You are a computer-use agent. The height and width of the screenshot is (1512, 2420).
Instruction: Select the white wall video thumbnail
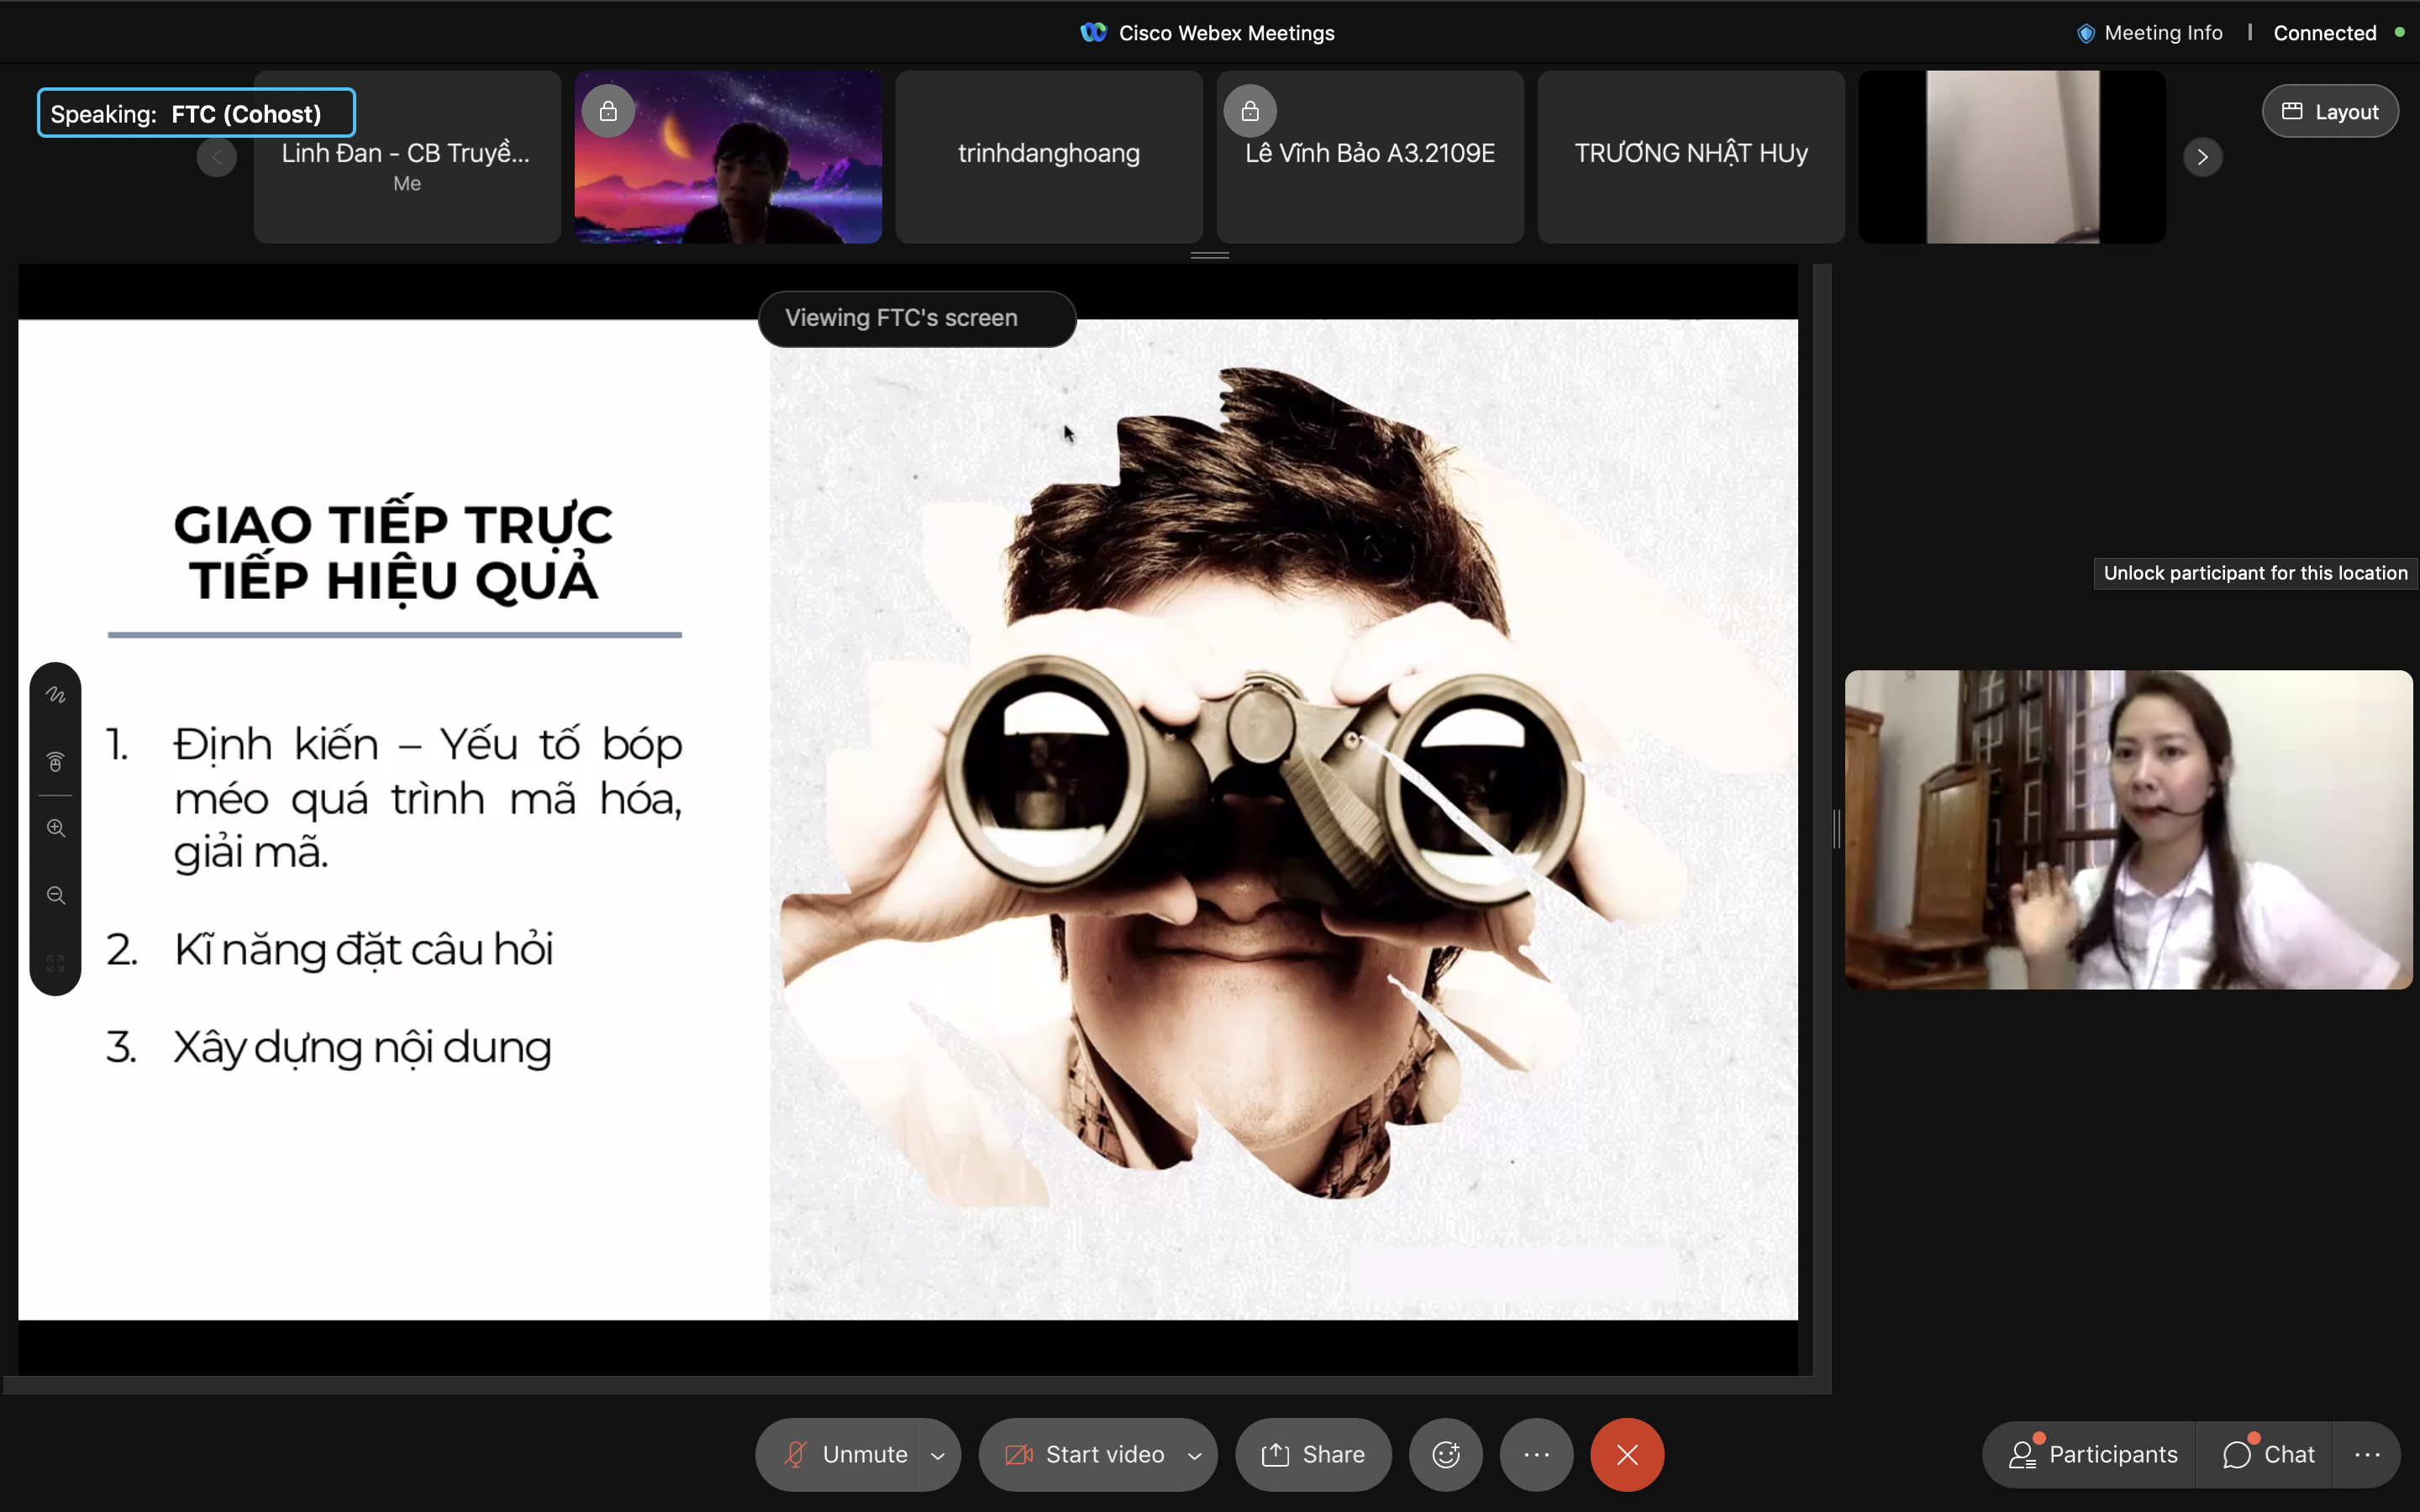click(2012, 157)
